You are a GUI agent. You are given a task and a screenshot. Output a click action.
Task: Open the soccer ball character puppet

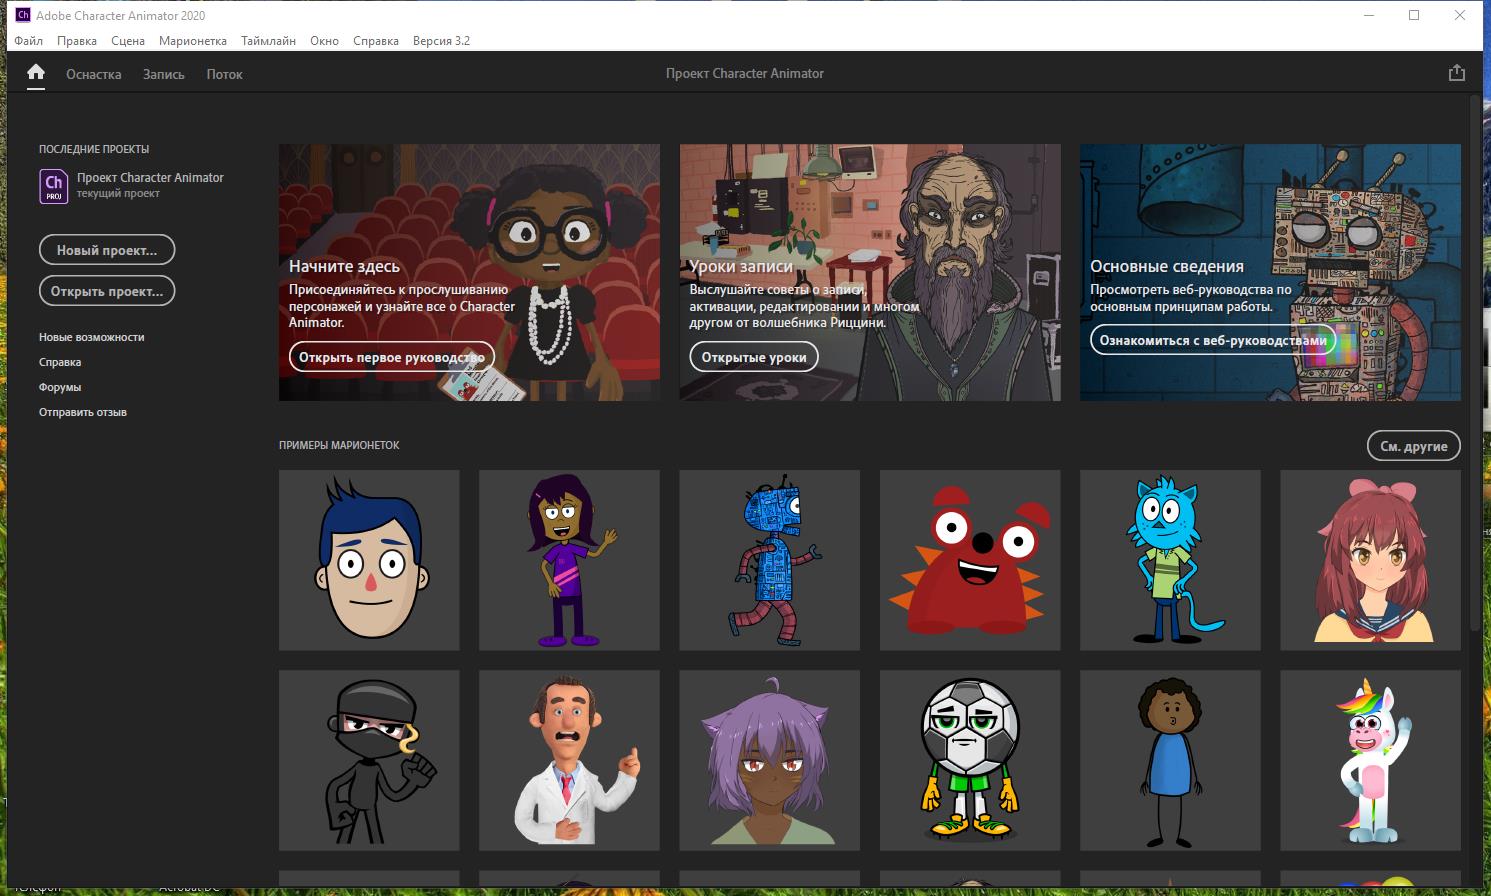pos(970,760)
